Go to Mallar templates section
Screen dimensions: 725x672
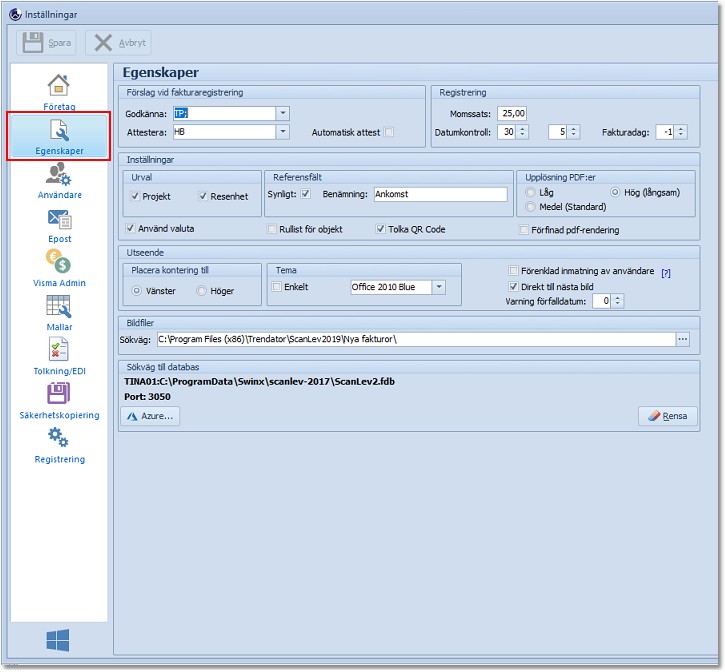click(59, 311)
